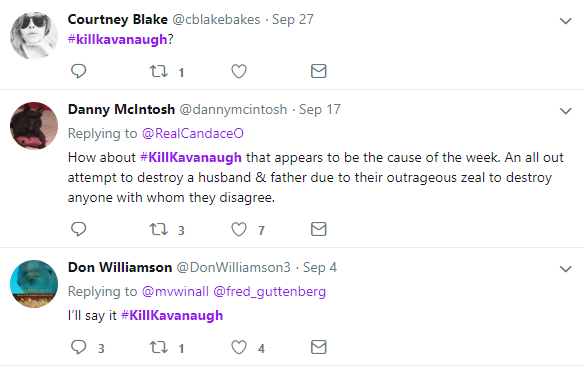This screenshot has height=370, width=584.
Task: Like Courtney Blake's tweet
Action: coord(239,71)
